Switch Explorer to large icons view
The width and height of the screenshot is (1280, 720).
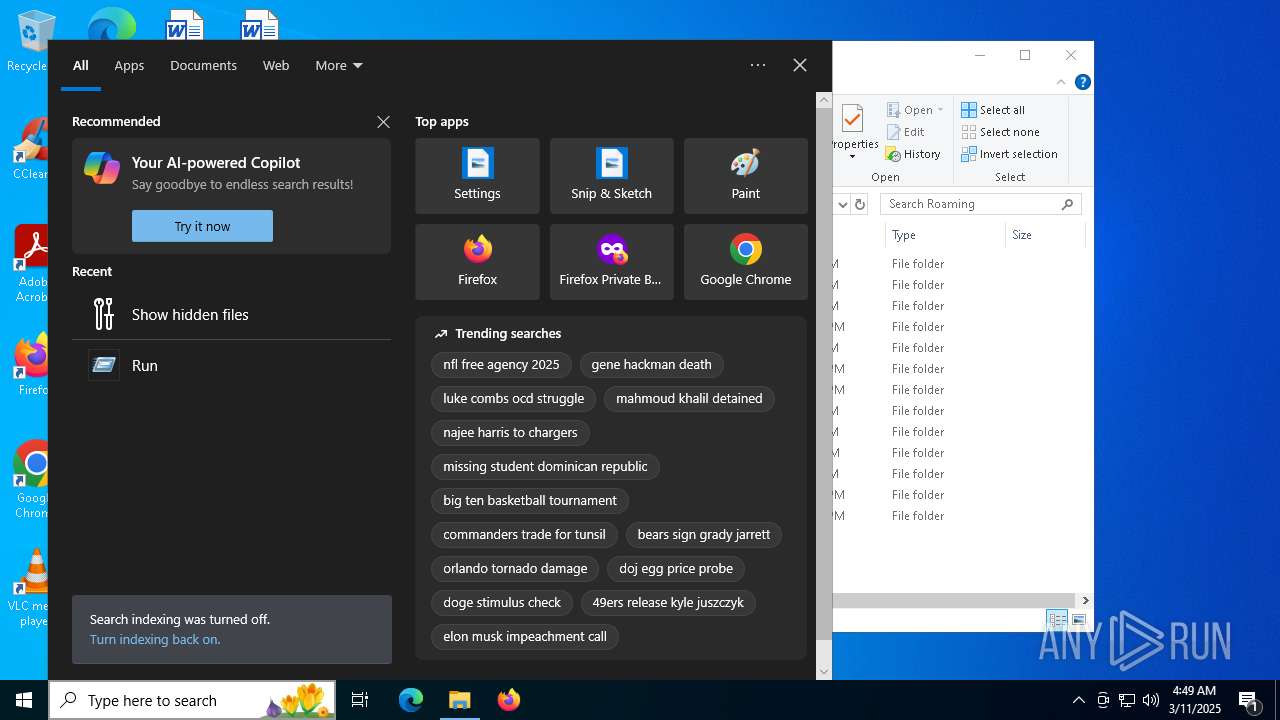coord(1078,620)
